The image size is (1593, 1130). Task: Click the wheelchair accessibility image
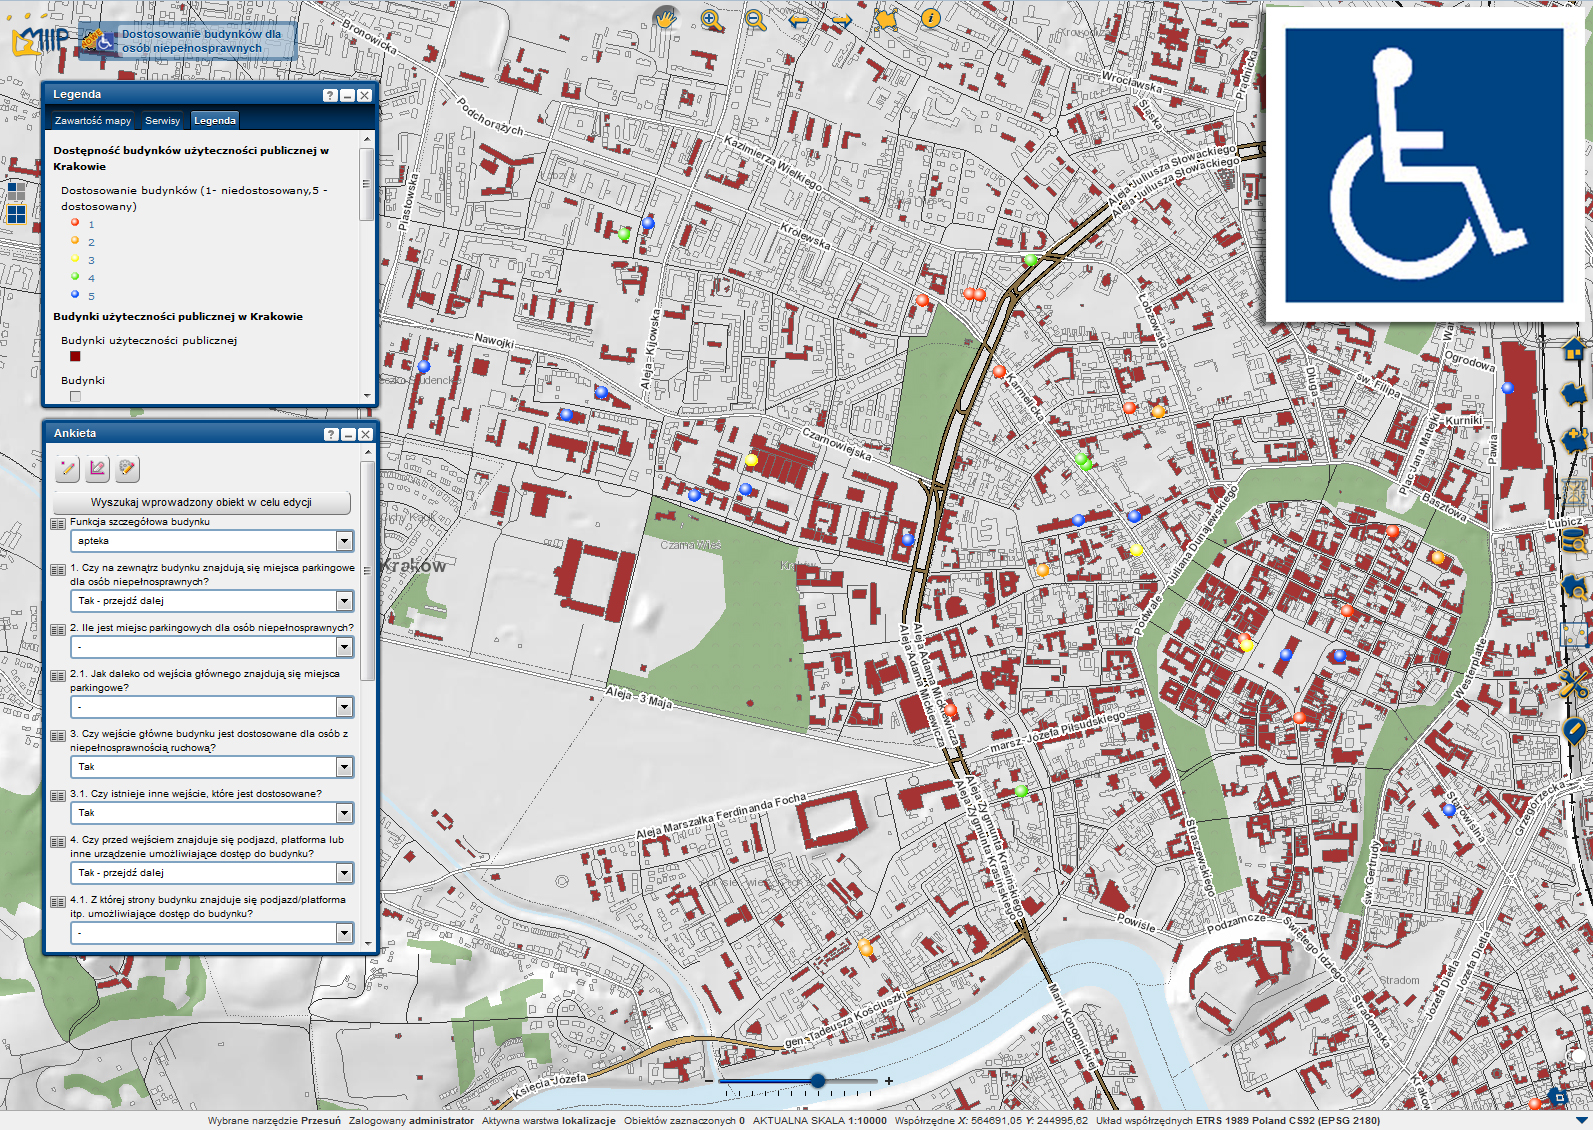click(1424, 165)
